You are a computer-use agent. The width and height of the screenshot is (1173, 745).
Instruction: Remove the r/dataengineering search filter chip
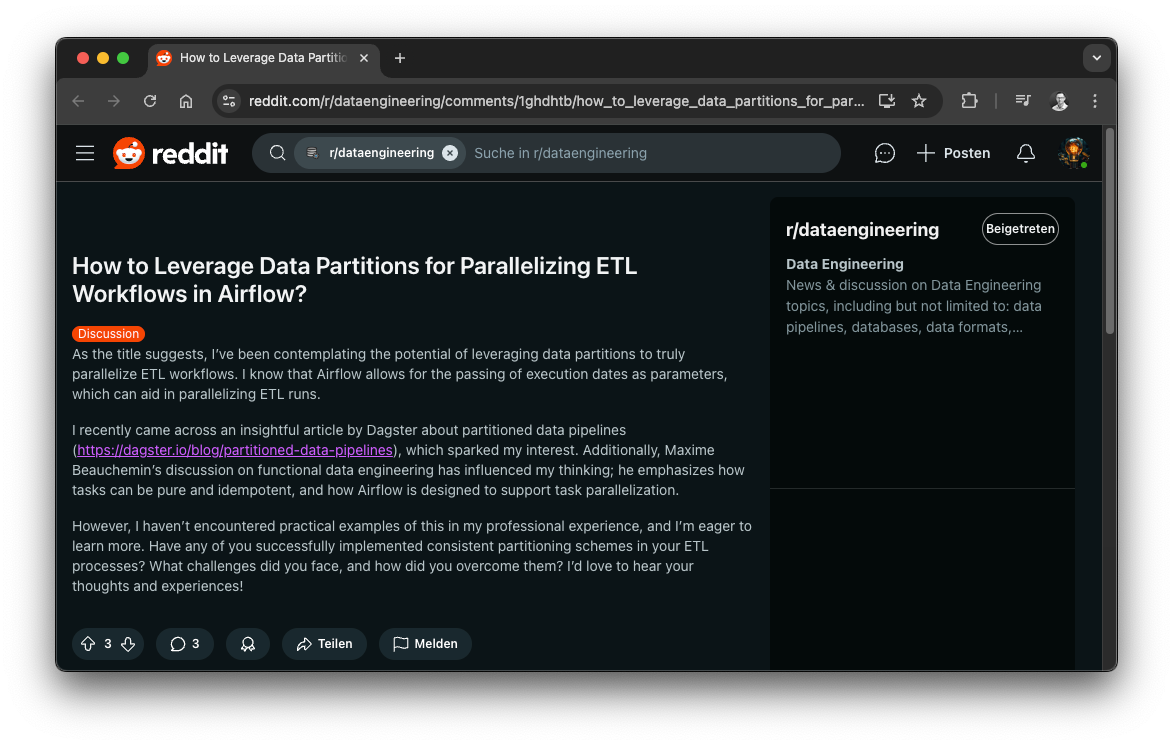click(x=450, y=152)
